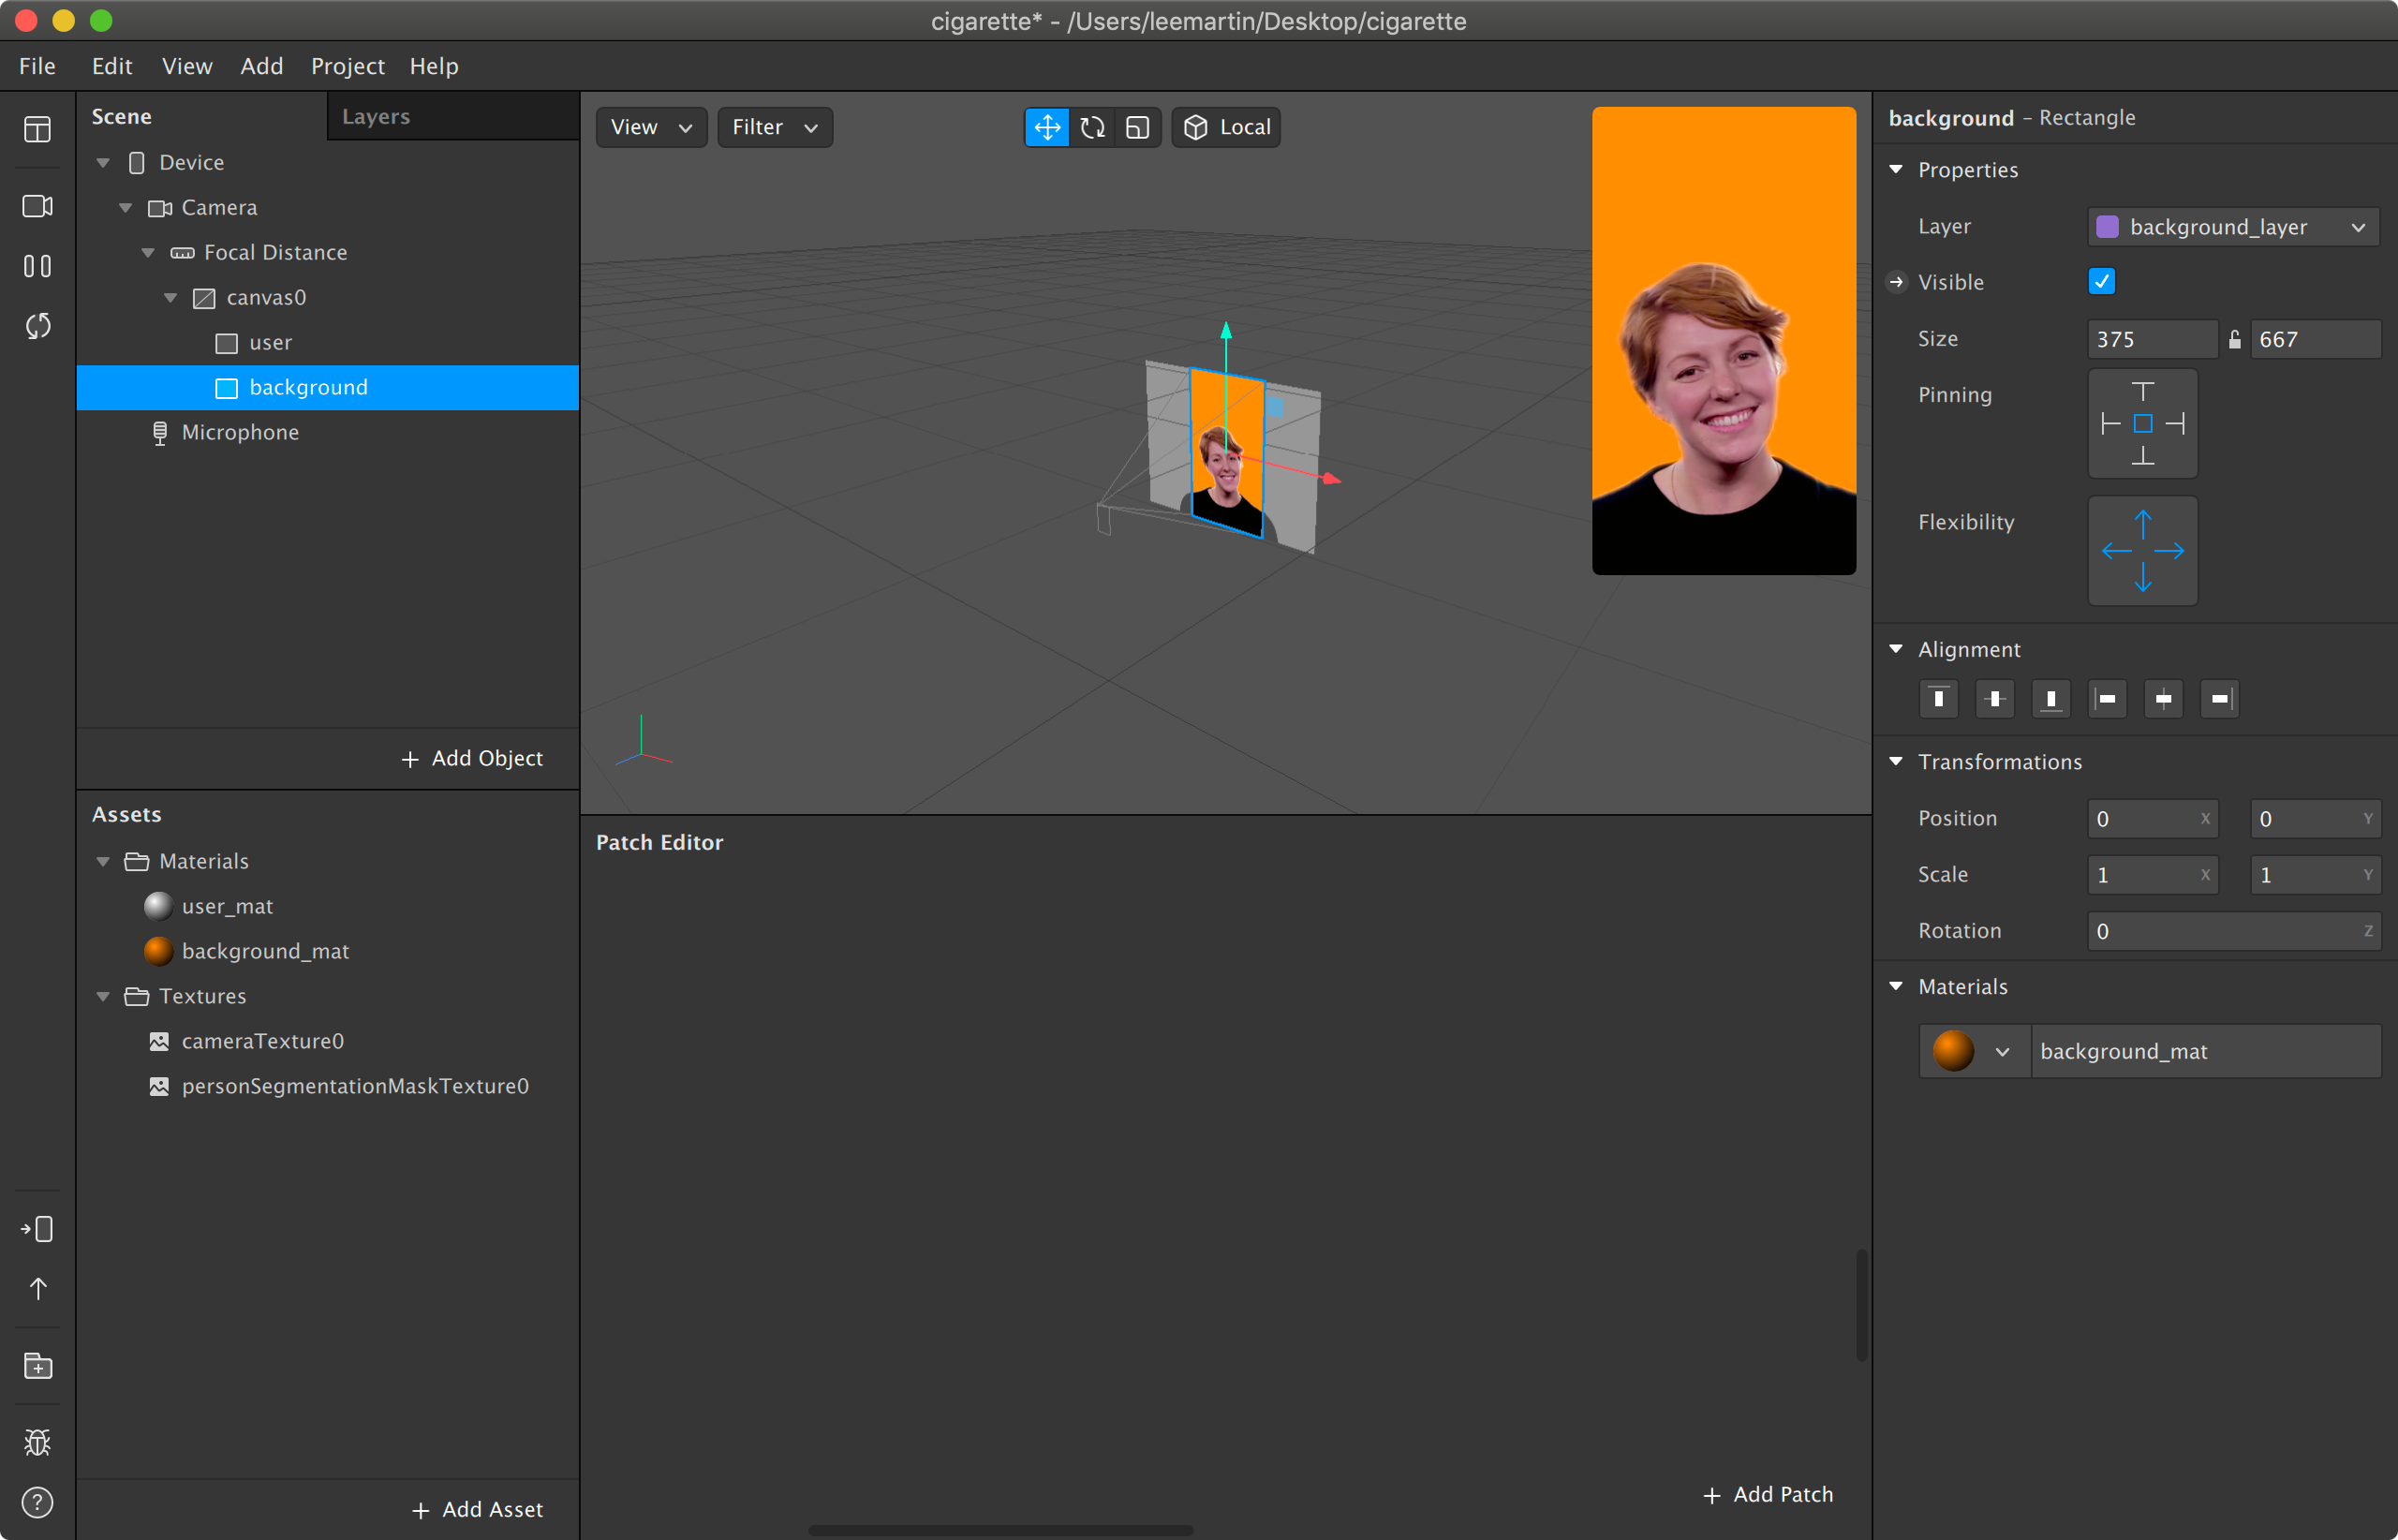2398x1540 pixels.
Task: Collapse the Alignment section
Action: click(x=1896, y=650)
